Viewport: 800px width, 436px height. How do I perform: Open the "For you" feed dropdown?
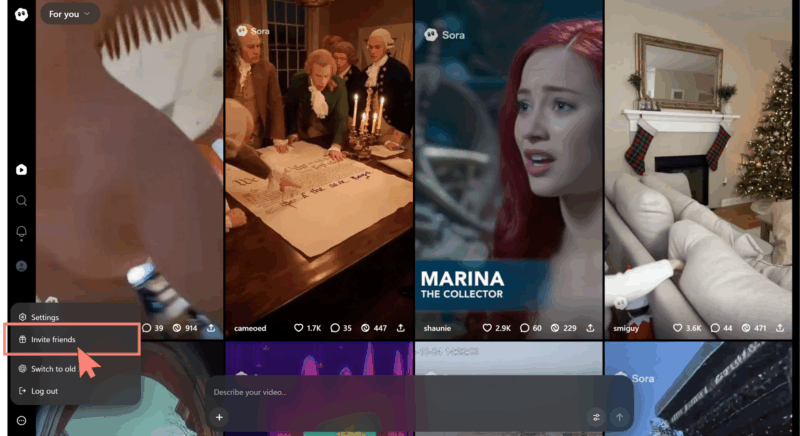(x=70, y=14)
